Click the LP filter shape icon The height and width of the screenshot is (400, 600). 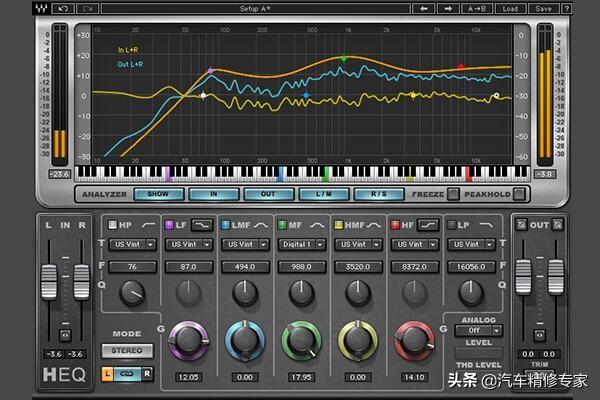pyautogui.click(x=486, y=225)
